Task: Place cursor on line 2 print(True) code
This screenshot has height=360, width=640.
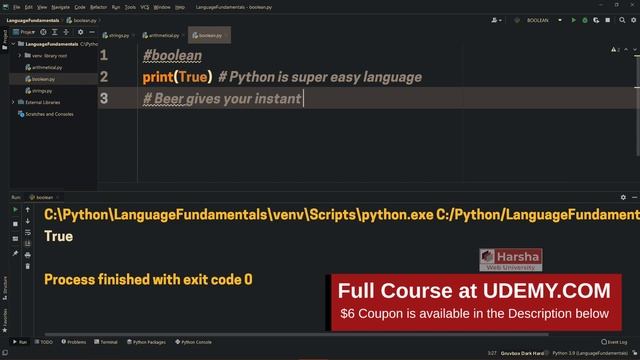Action: click(177, 77)
